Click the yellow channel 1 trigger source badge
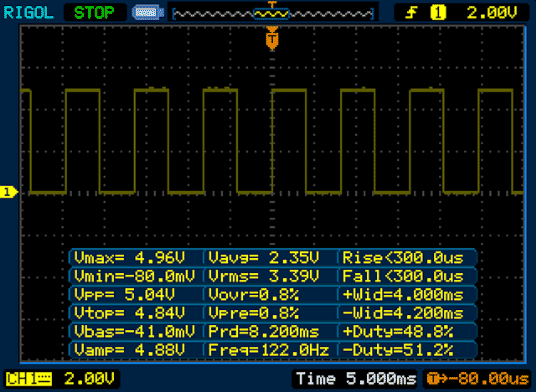The width and height of the screenshot is (536, 392). pyautogui.click(x=438, y=13)
